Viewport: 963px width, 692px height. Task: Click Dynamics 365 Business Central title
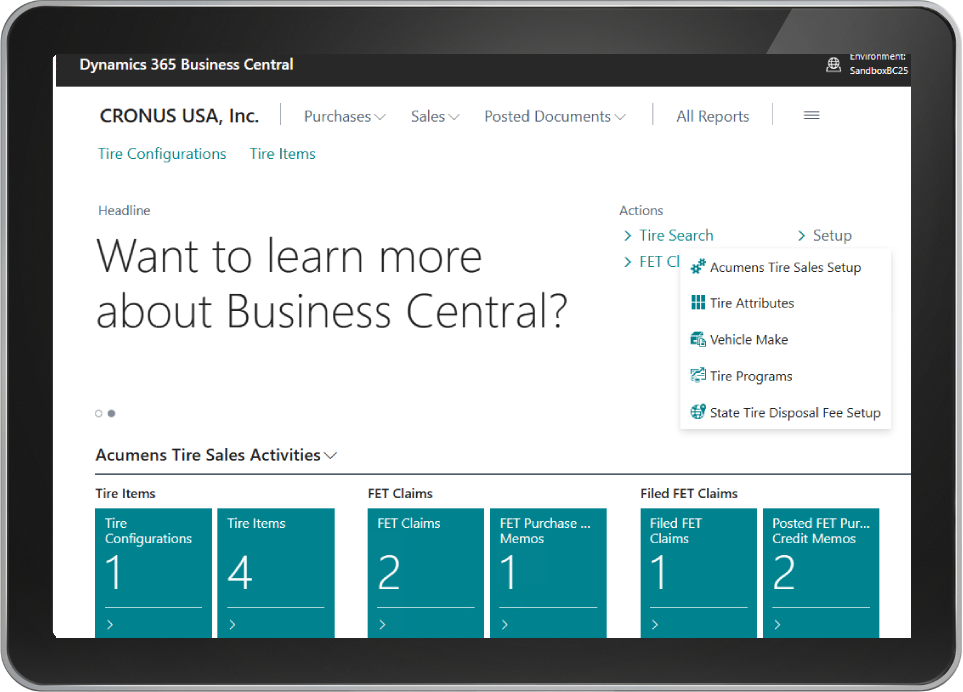186,64
